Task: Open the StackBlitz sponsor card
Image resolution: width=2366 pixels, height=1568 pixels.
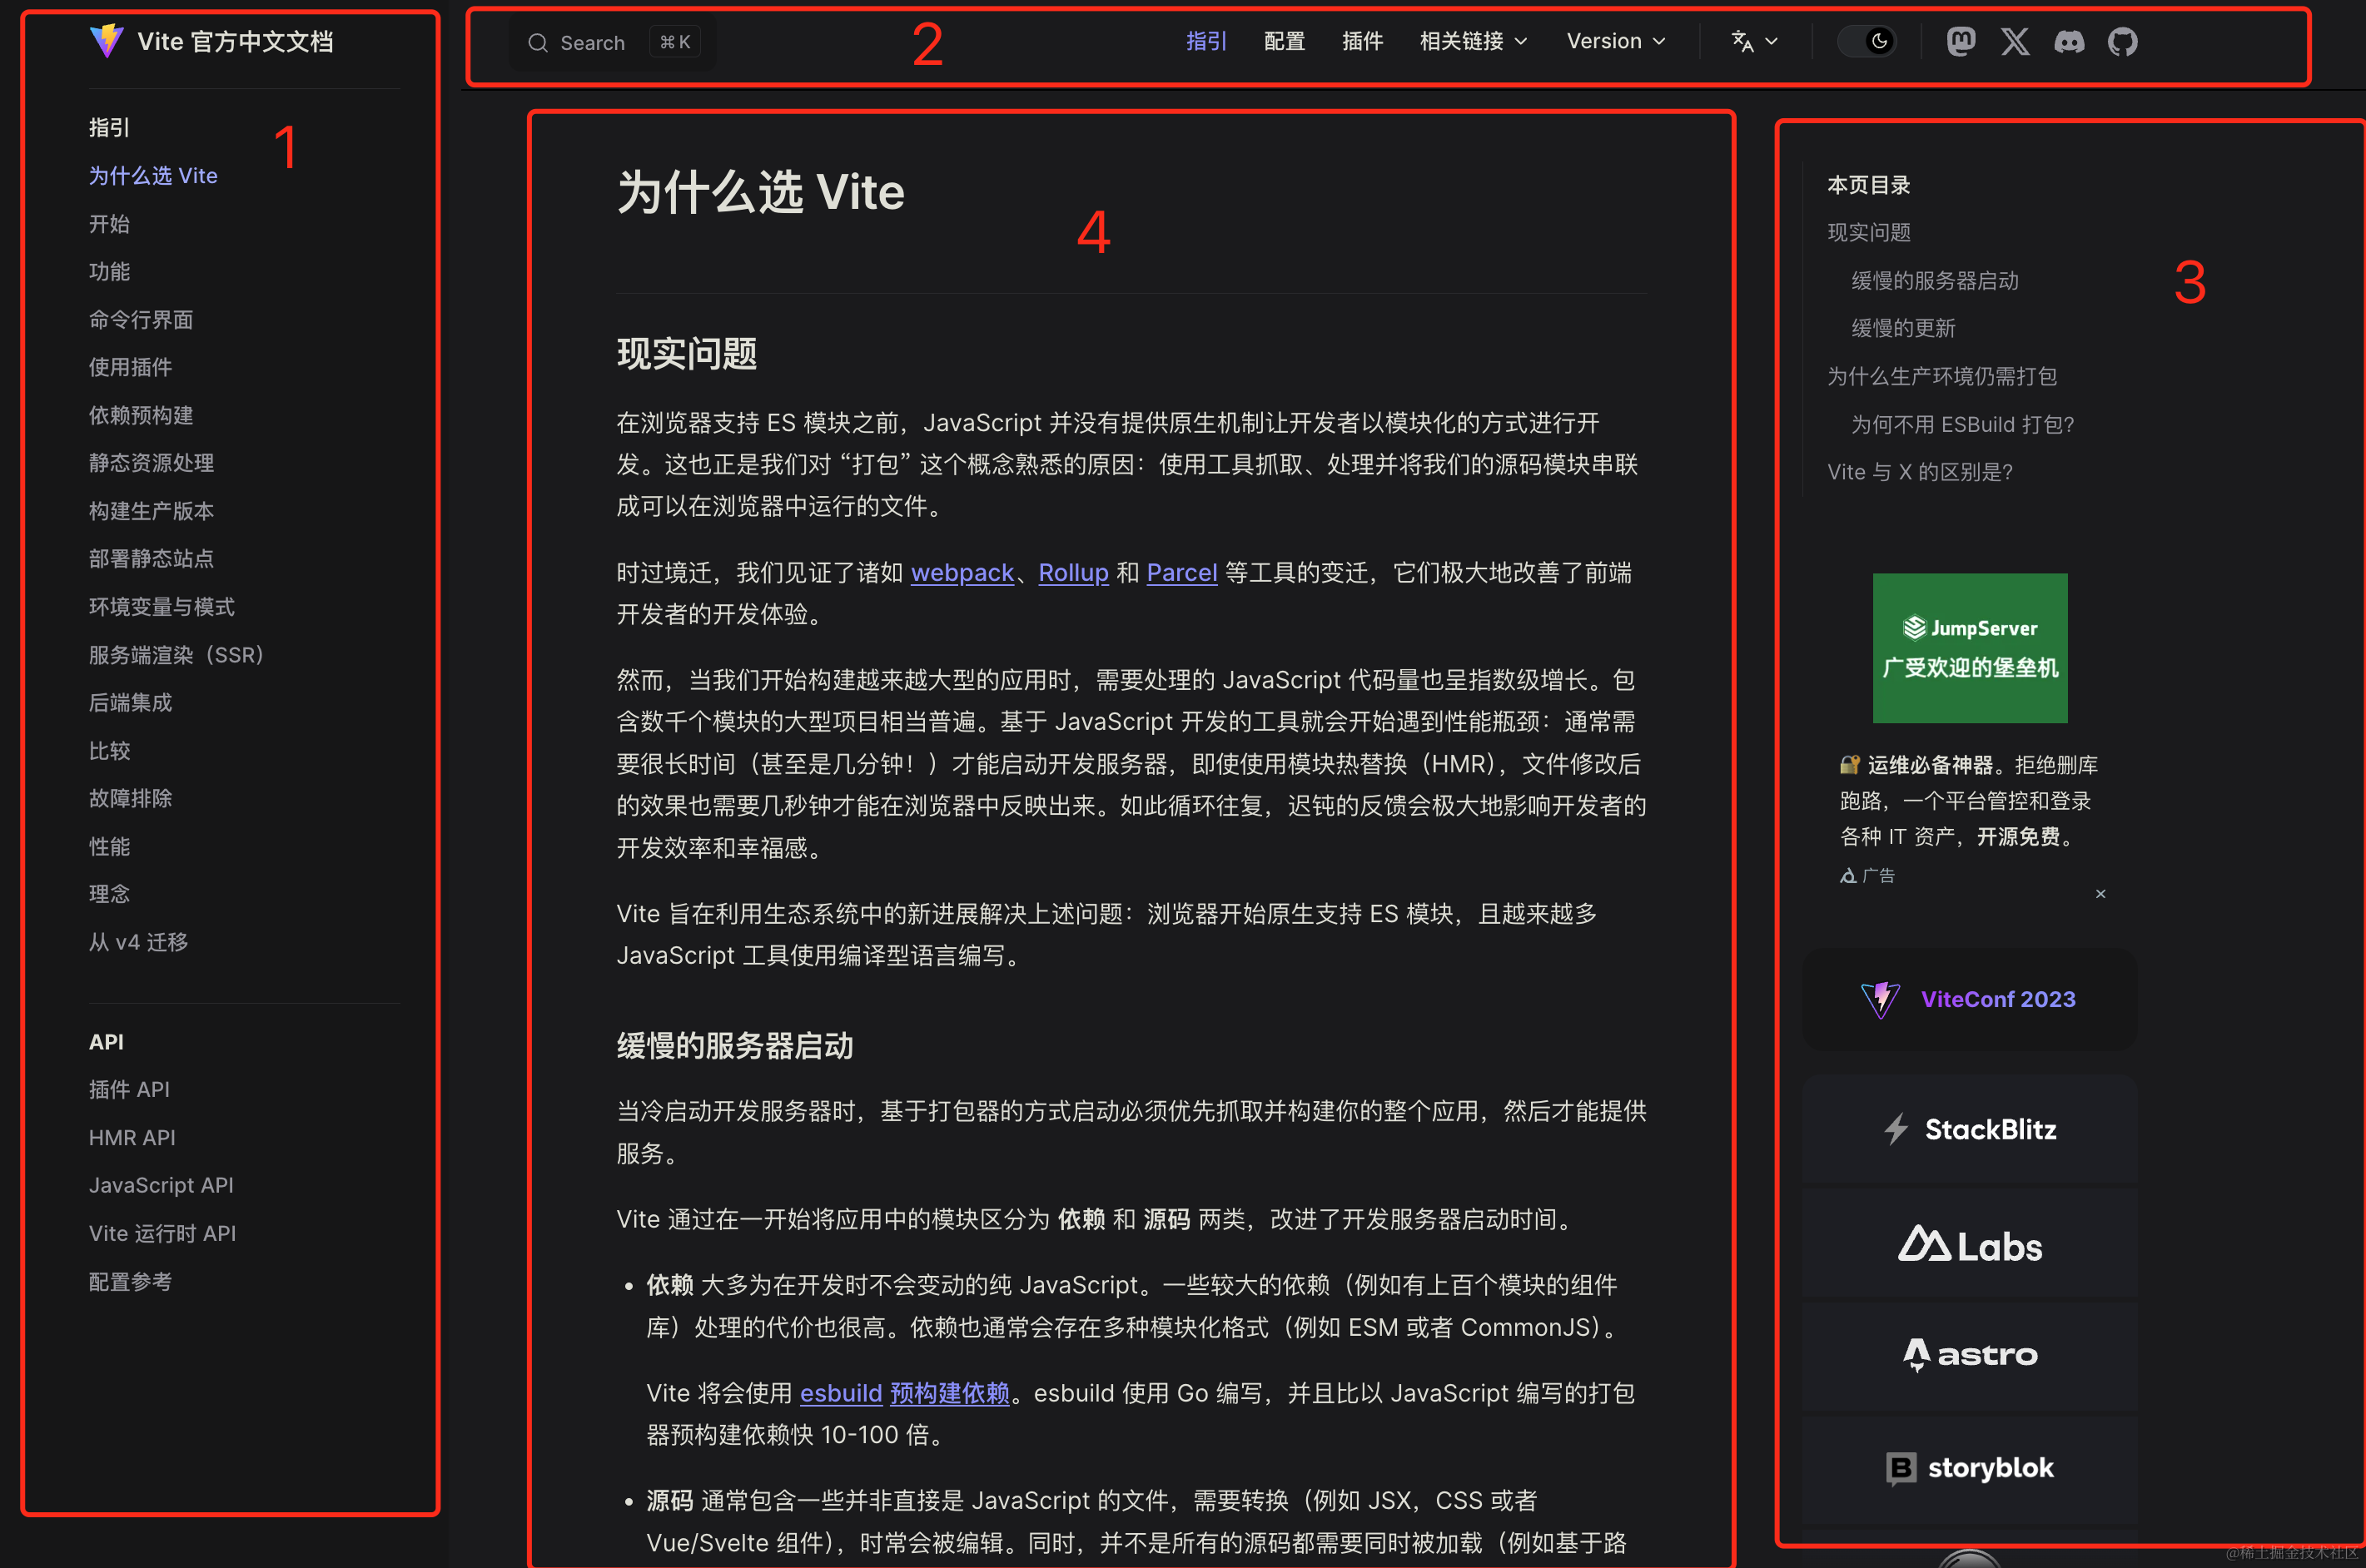Action: (1969, 1129)
